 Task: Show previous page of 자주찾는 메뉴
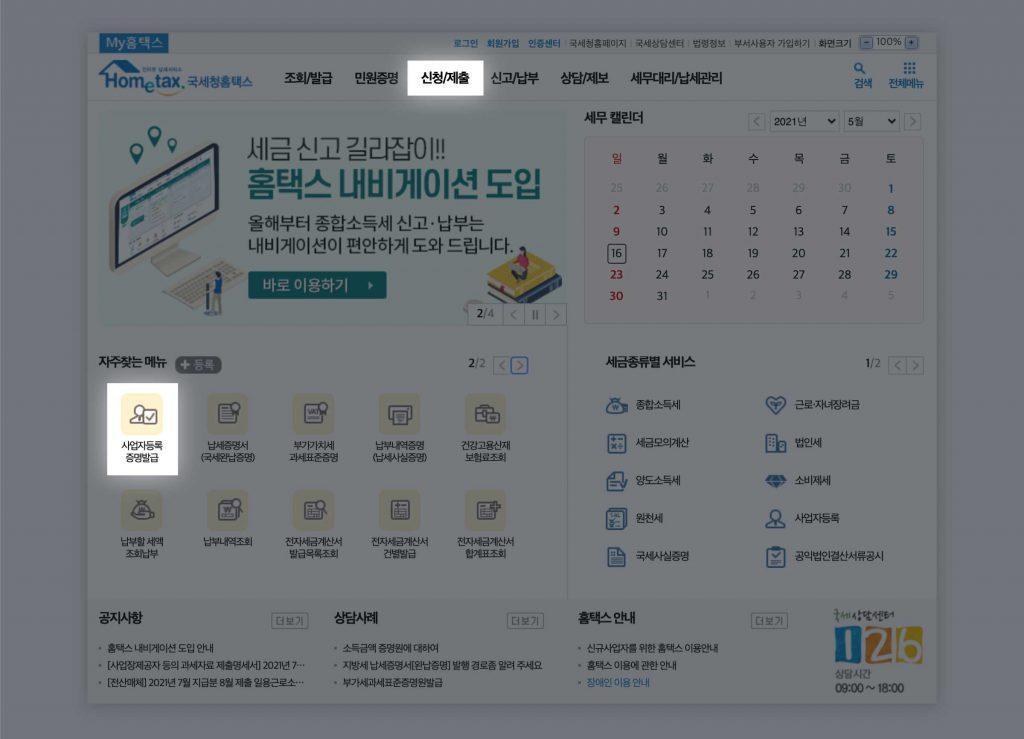click(x=502, y=365)
